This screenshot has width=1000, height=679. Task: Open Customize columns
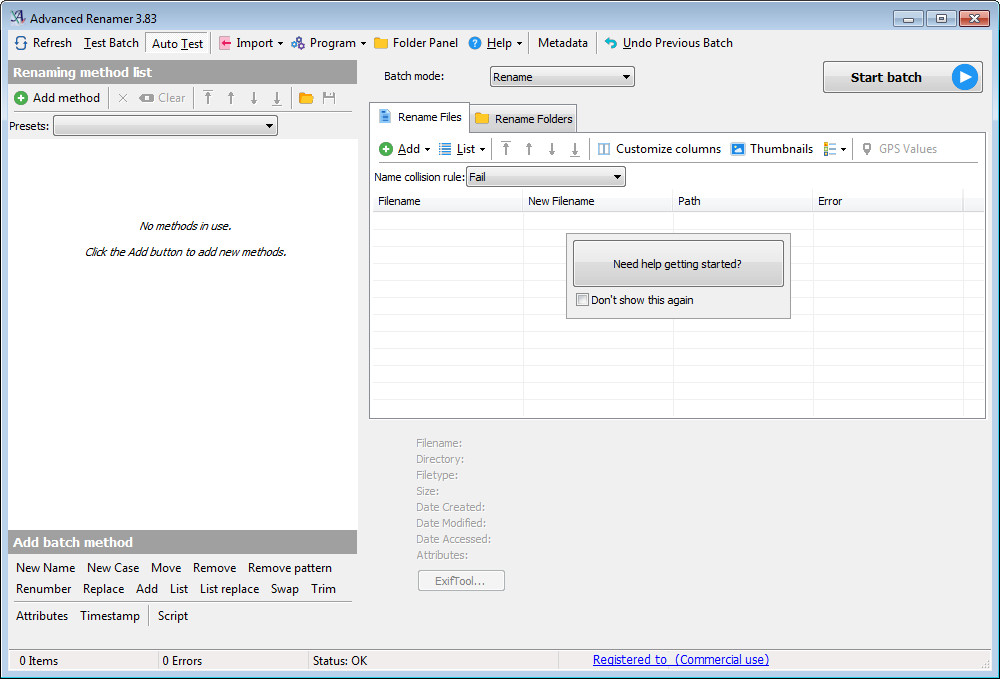[659, 149]
